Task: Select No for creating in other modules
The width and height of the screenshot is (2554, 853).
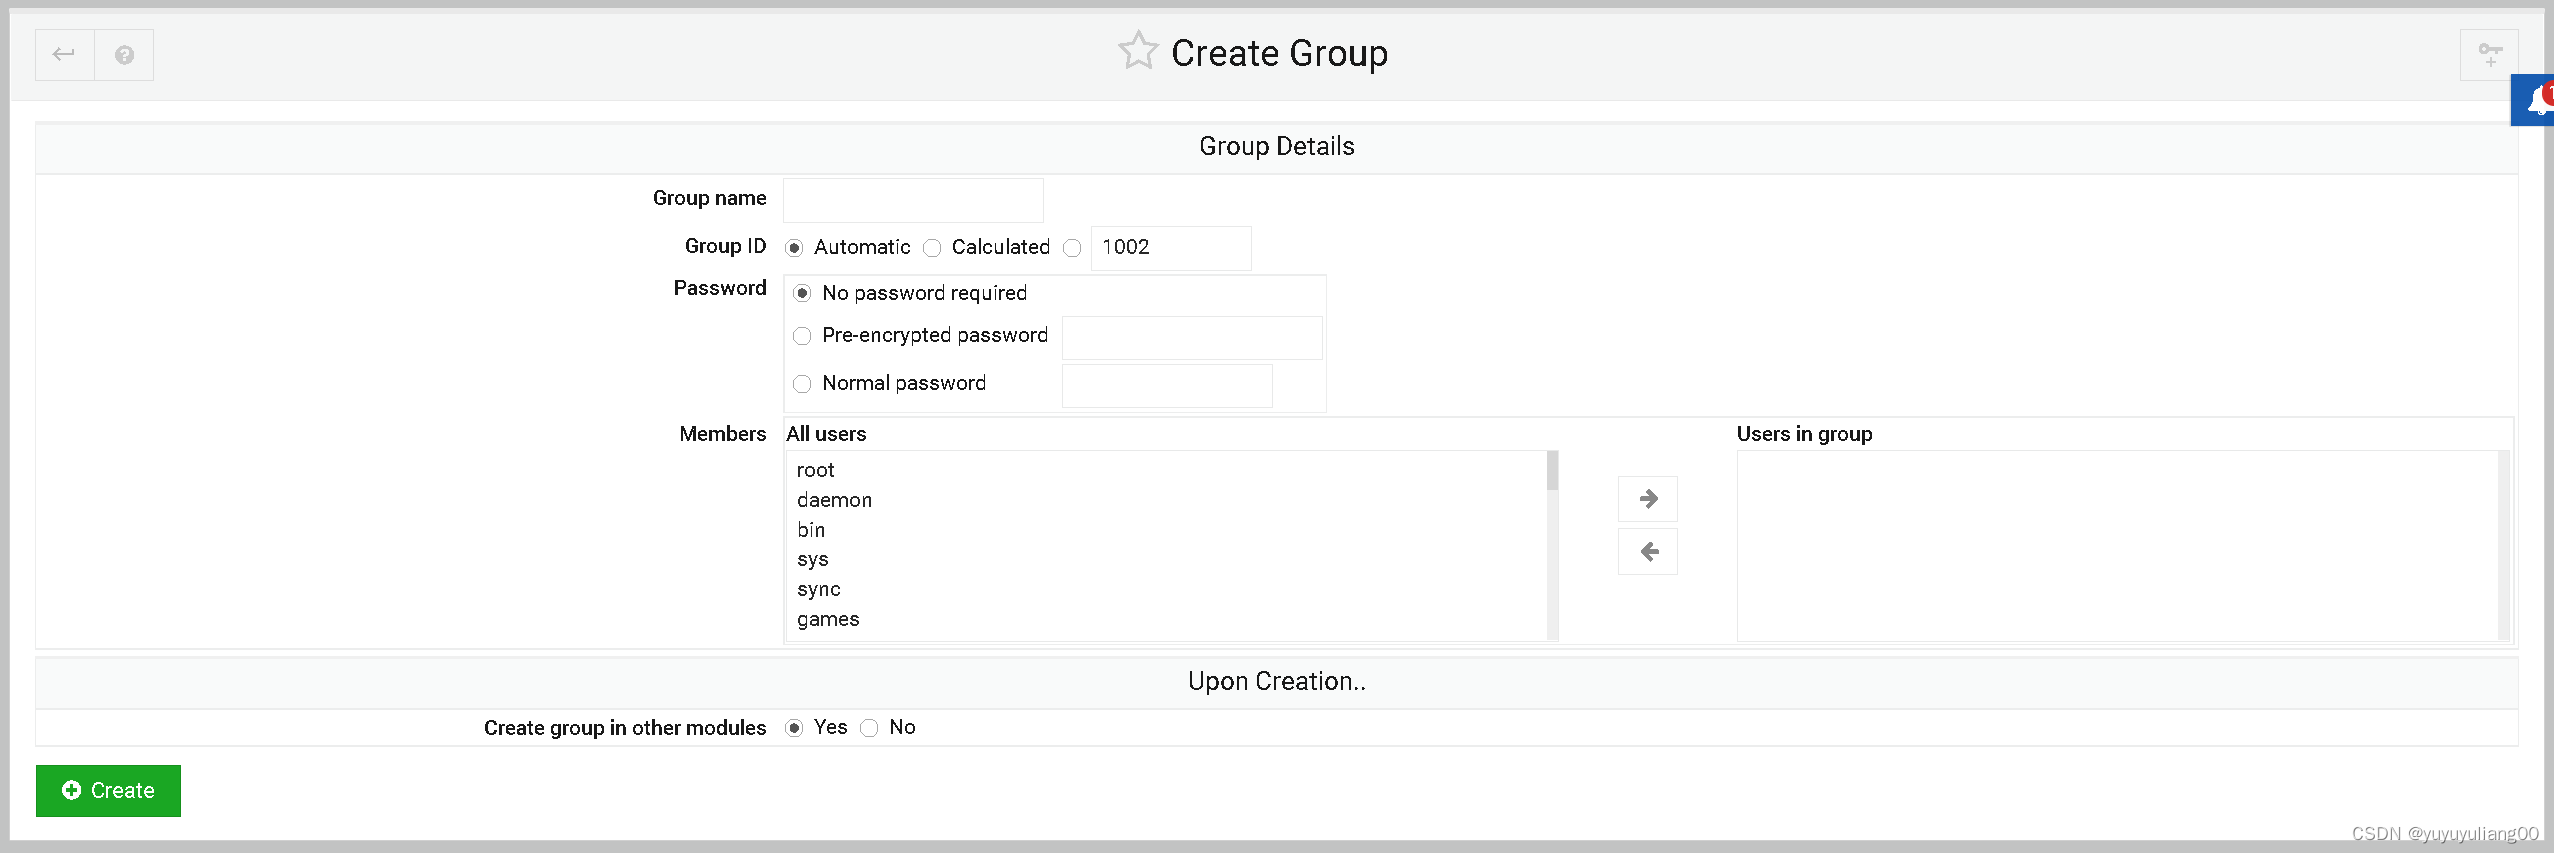Action: (x=870, y=728)
